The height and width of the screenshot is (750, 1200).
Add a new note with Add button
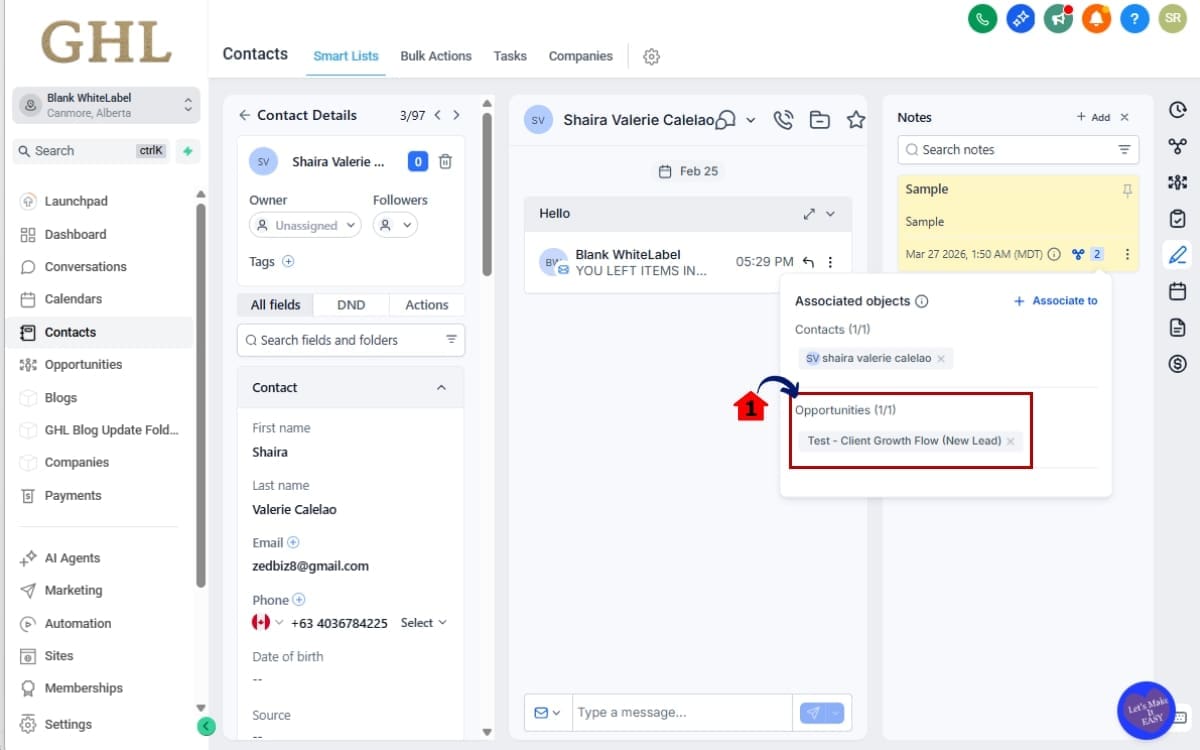coord(1093,117)
